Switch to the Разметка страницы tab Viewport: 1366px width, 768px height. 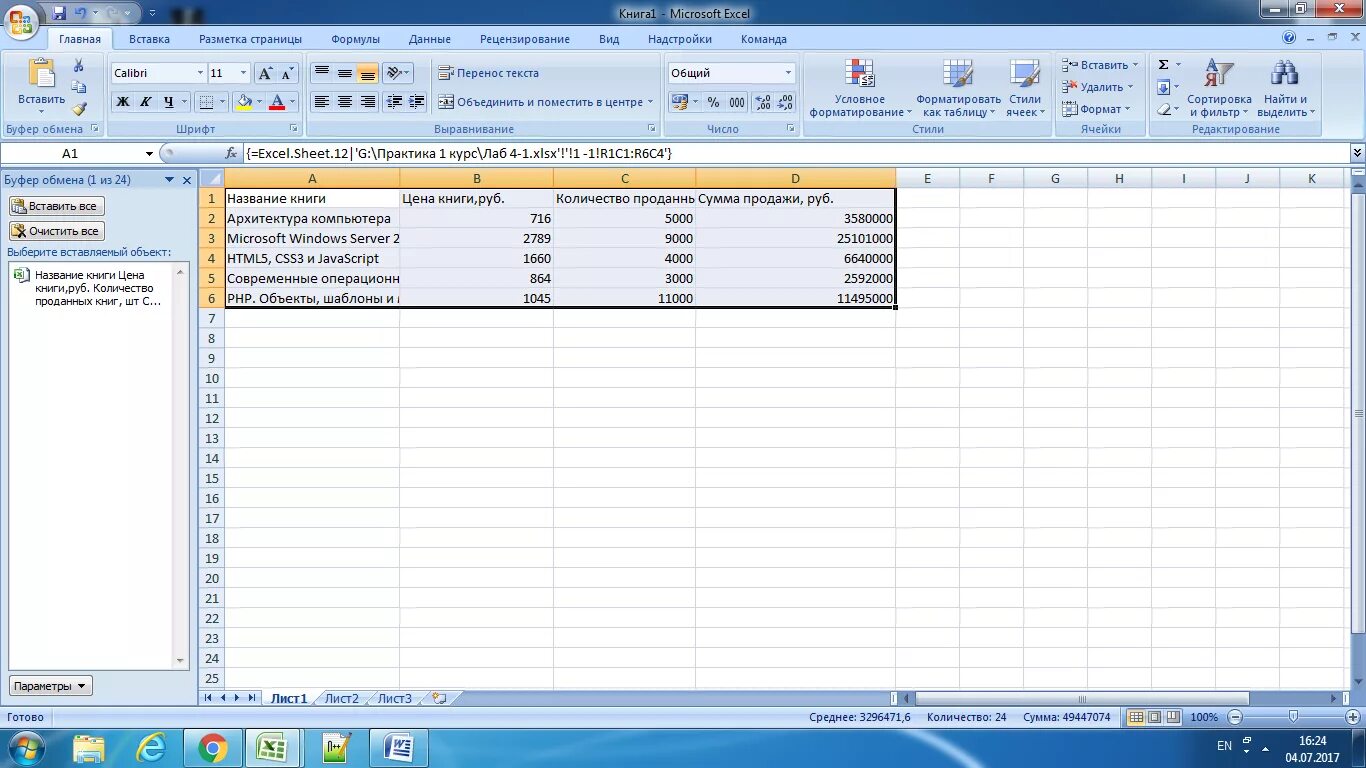point(250,39)
